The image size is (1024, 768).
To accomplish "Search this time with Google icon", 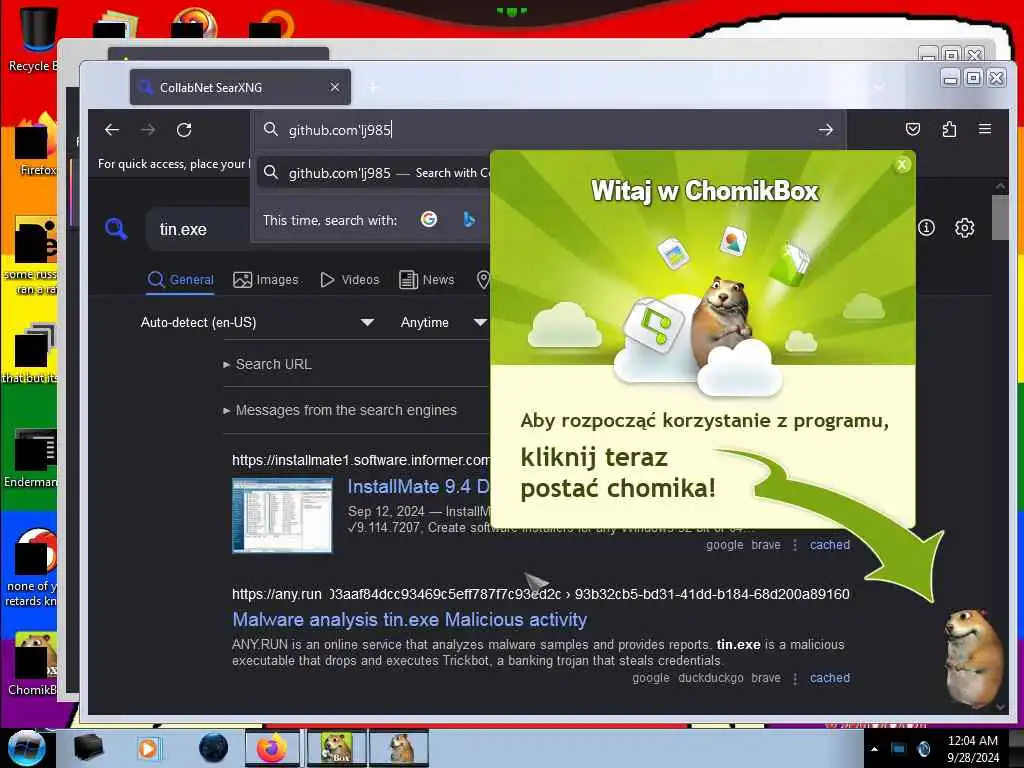I will point(429,219).
